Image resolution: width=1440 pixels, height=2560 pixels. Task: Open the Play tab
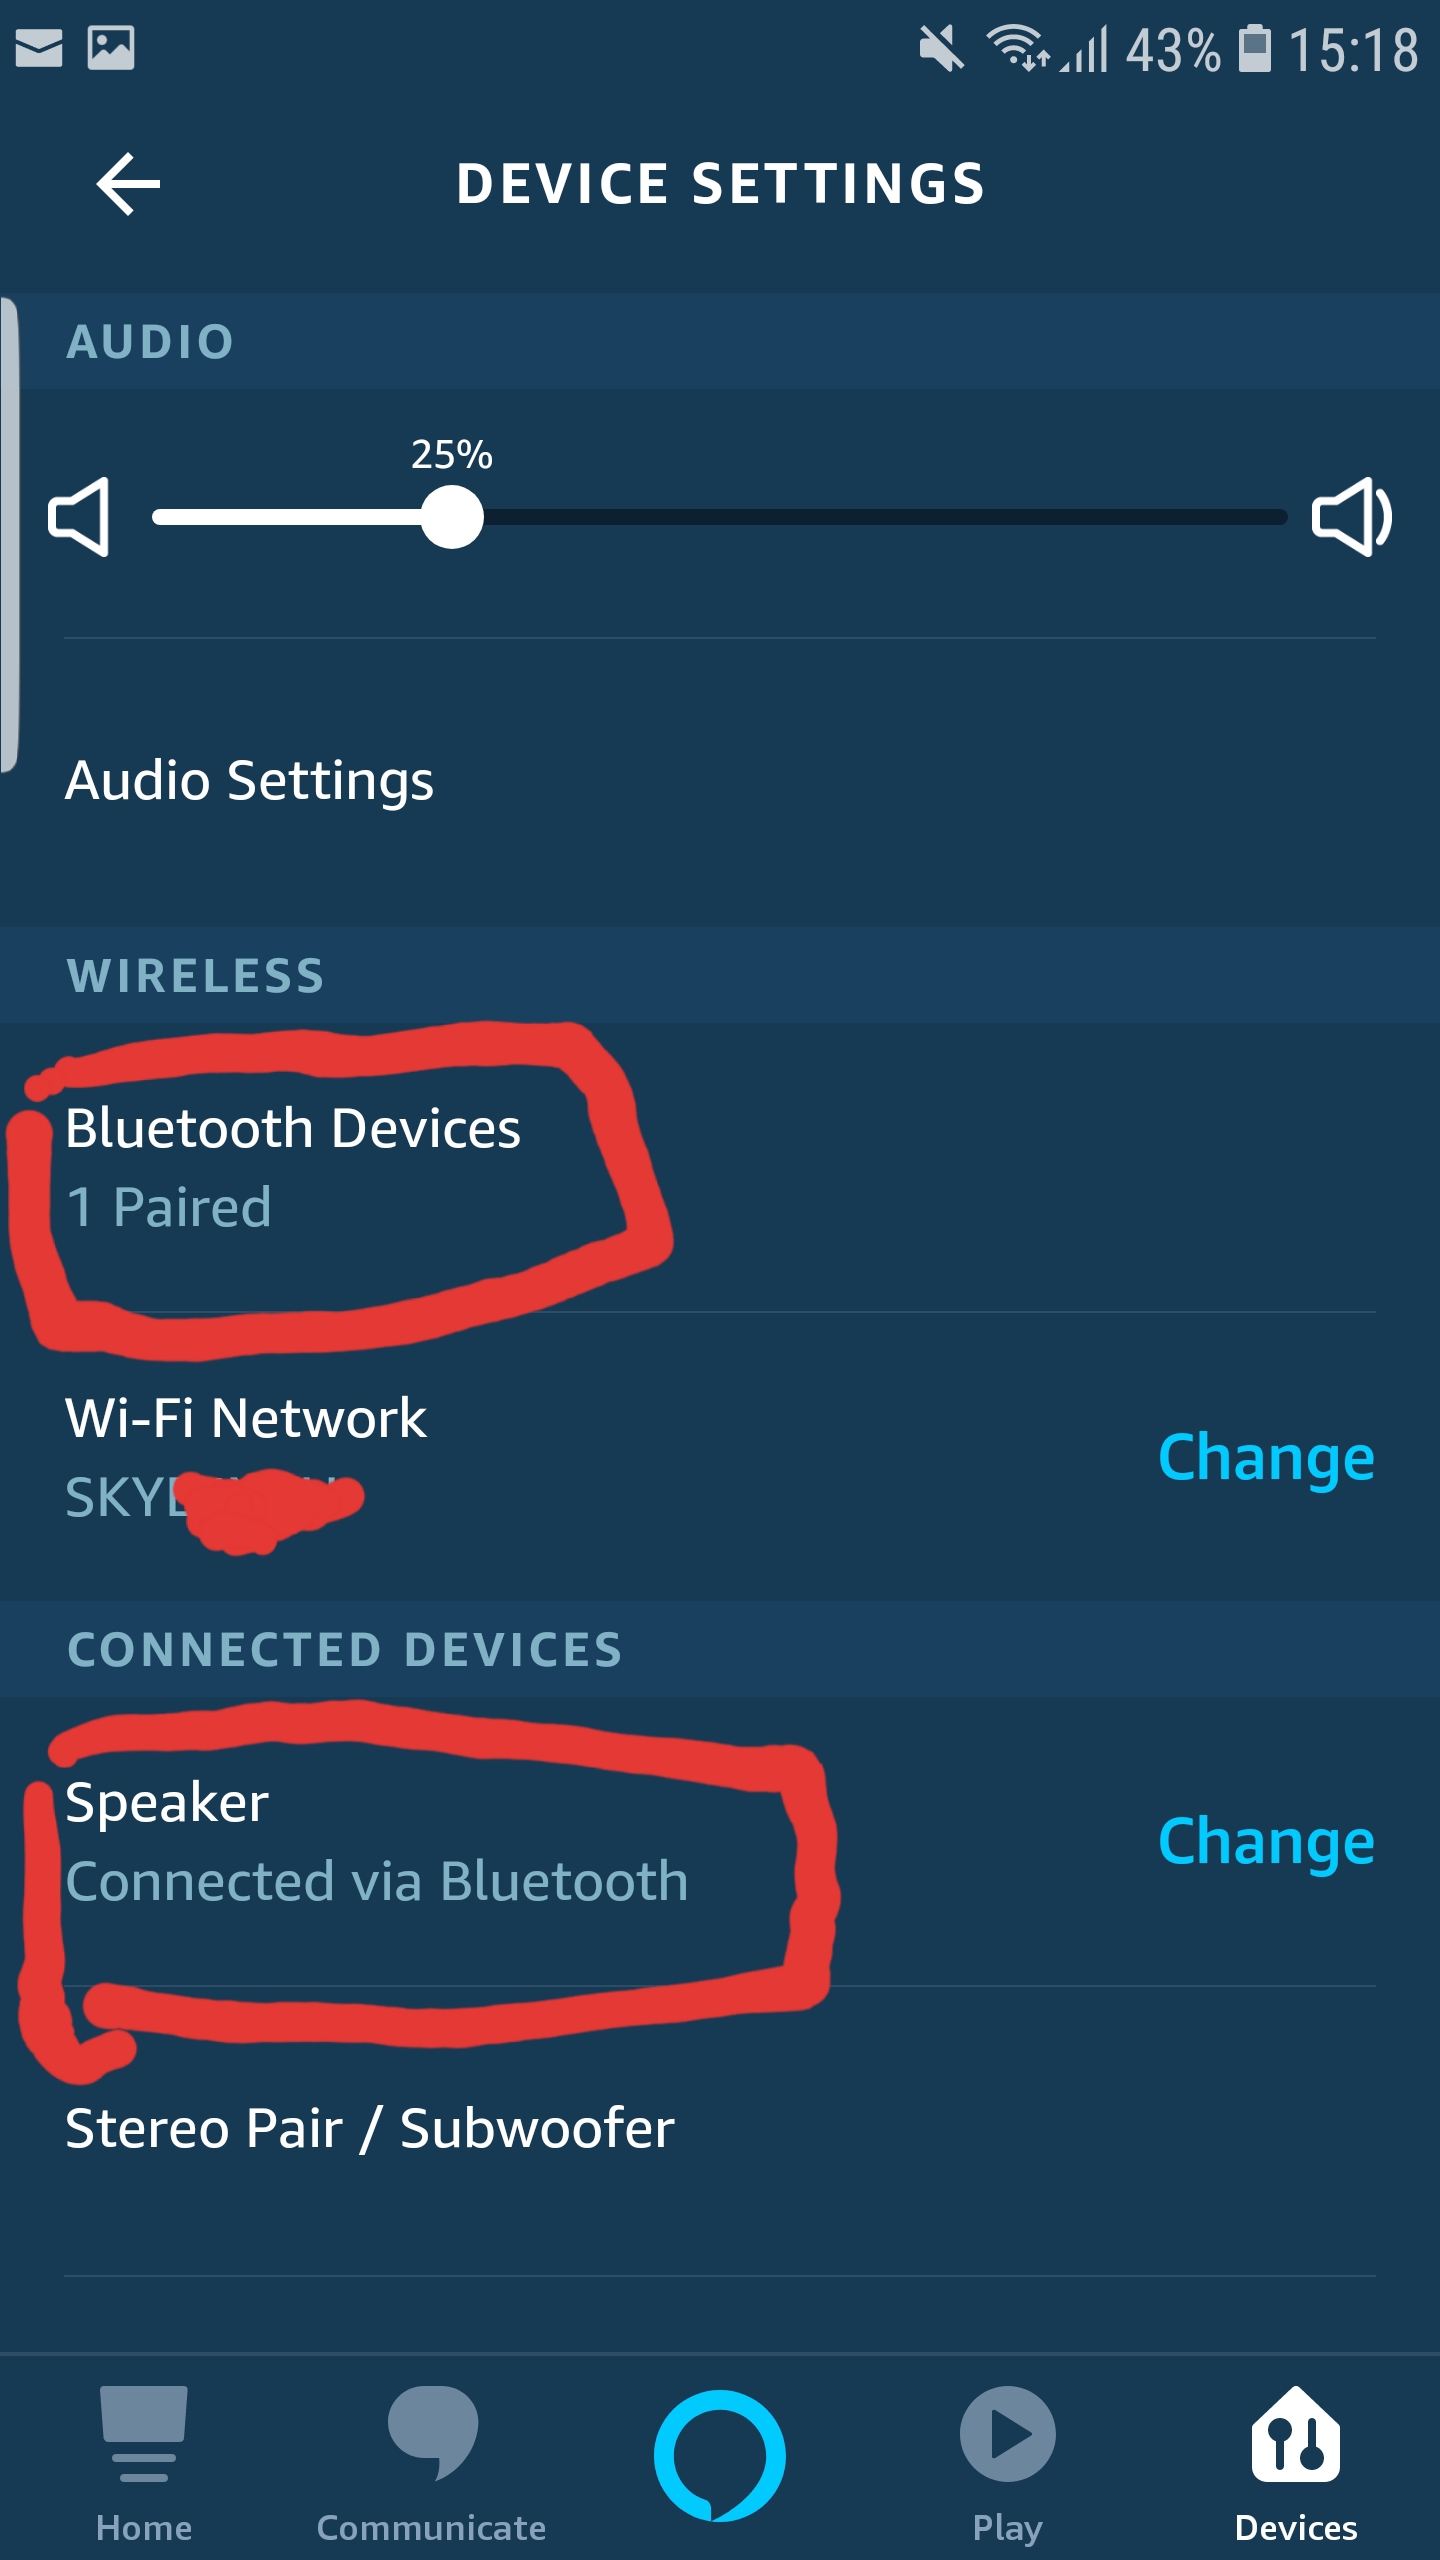(x=1007, y=2462)
